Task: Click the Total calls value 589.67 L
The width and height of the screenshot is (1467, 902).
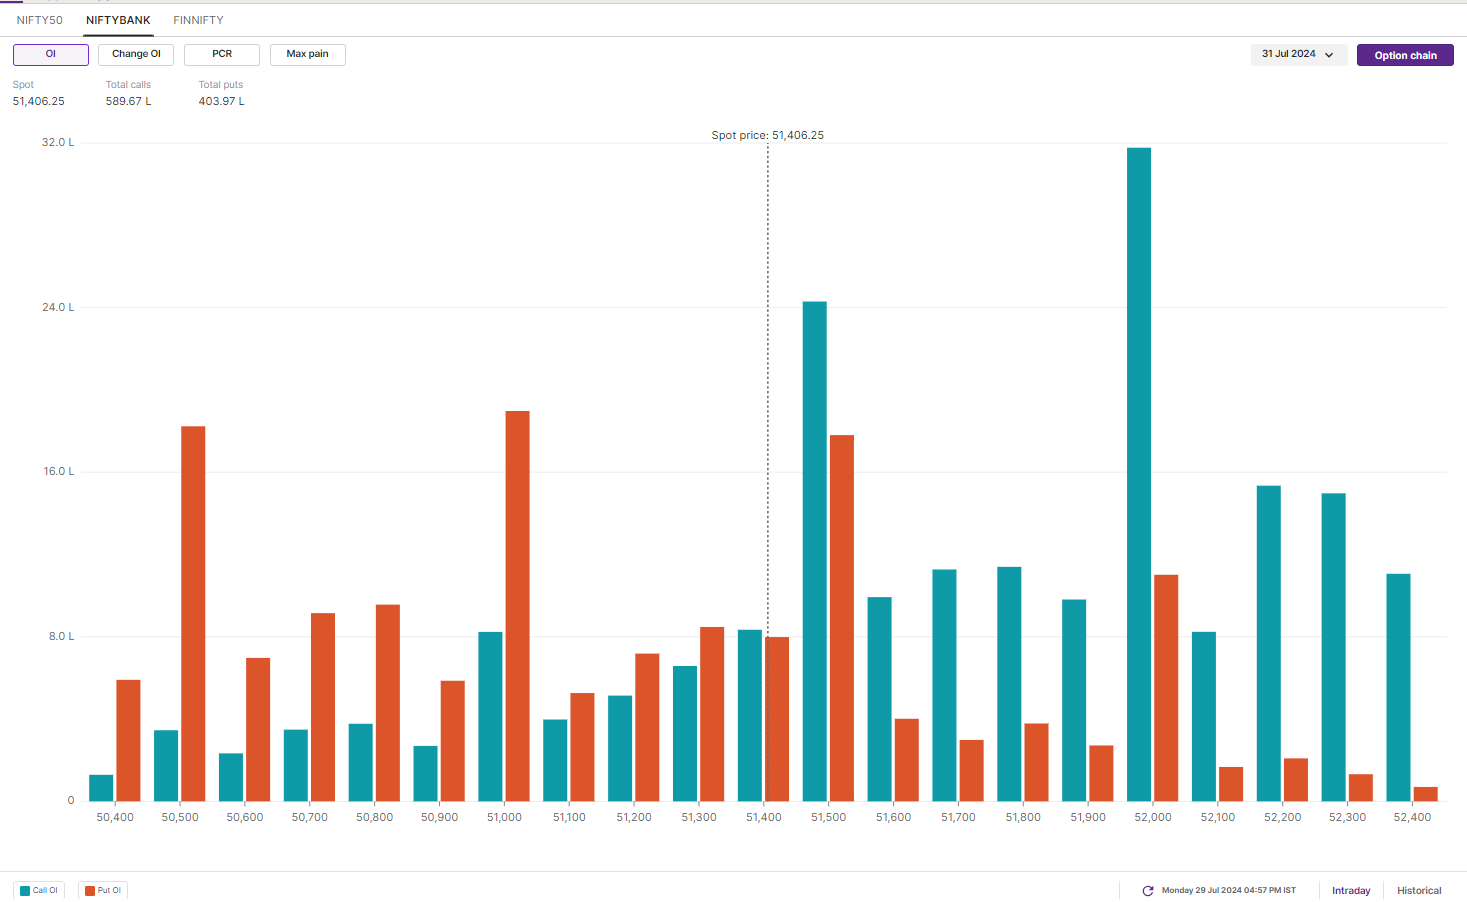Action: [x=129, y=101]
